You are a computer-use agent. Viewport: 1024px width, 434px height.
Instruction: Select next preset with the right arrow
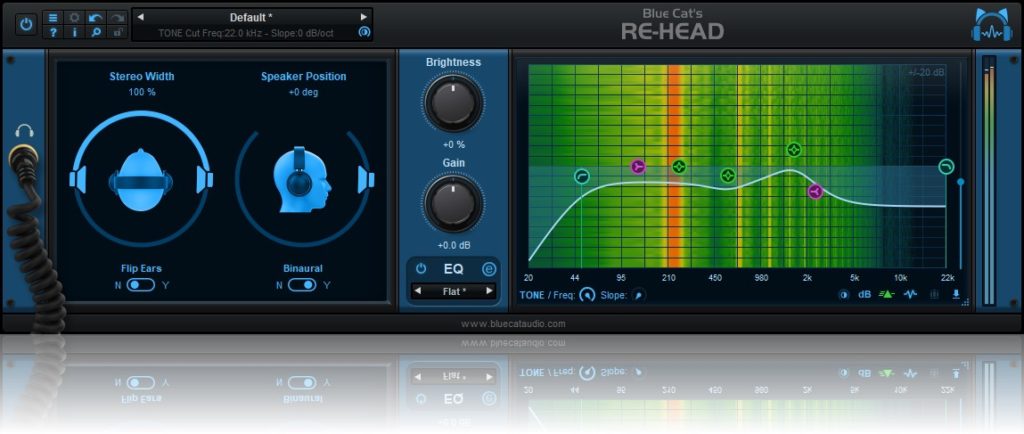364,17
